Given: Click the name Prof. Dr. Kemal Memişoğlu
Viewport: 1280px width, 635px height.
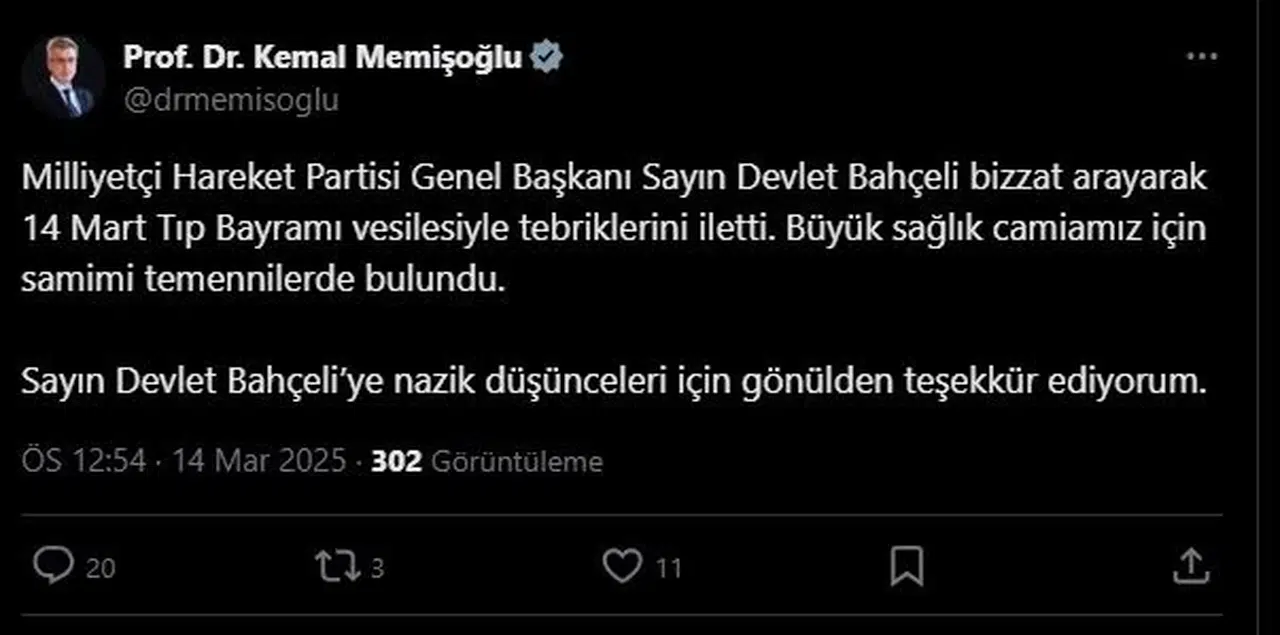Looking at the screenshot, I should point(322,58).
